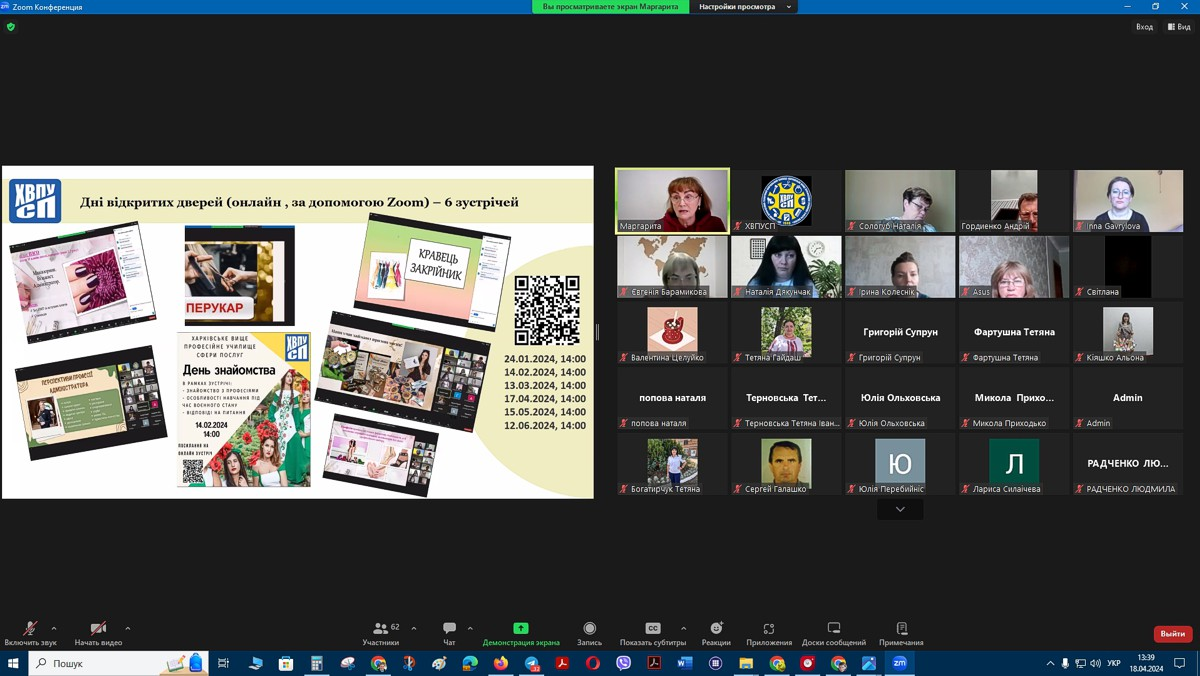This screenshot has width=1200, height=676.
Task: Unmute microphone with Включить звук
Action: (30, 634)
